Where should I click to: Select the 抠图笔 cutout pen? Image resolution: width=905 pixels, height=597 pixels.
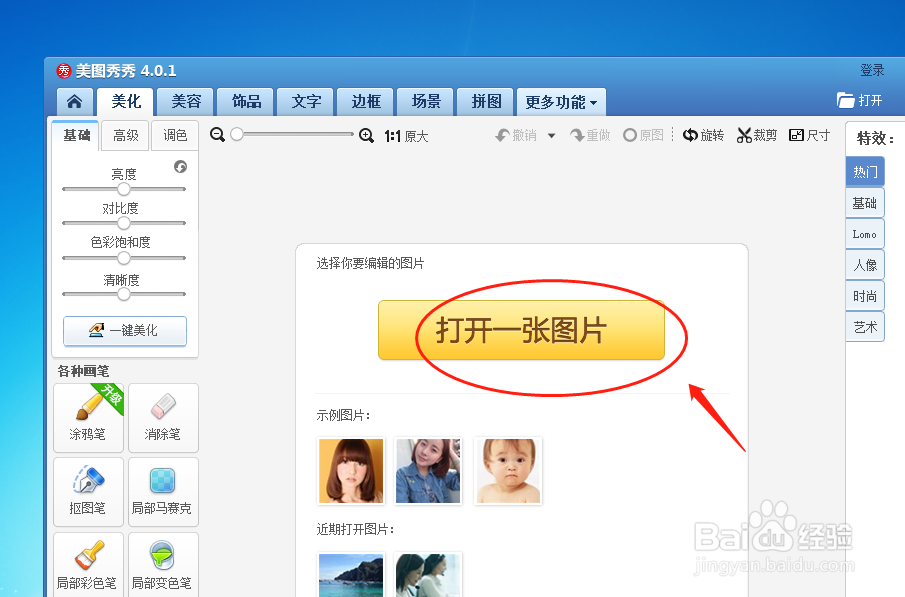pos(88,492)
